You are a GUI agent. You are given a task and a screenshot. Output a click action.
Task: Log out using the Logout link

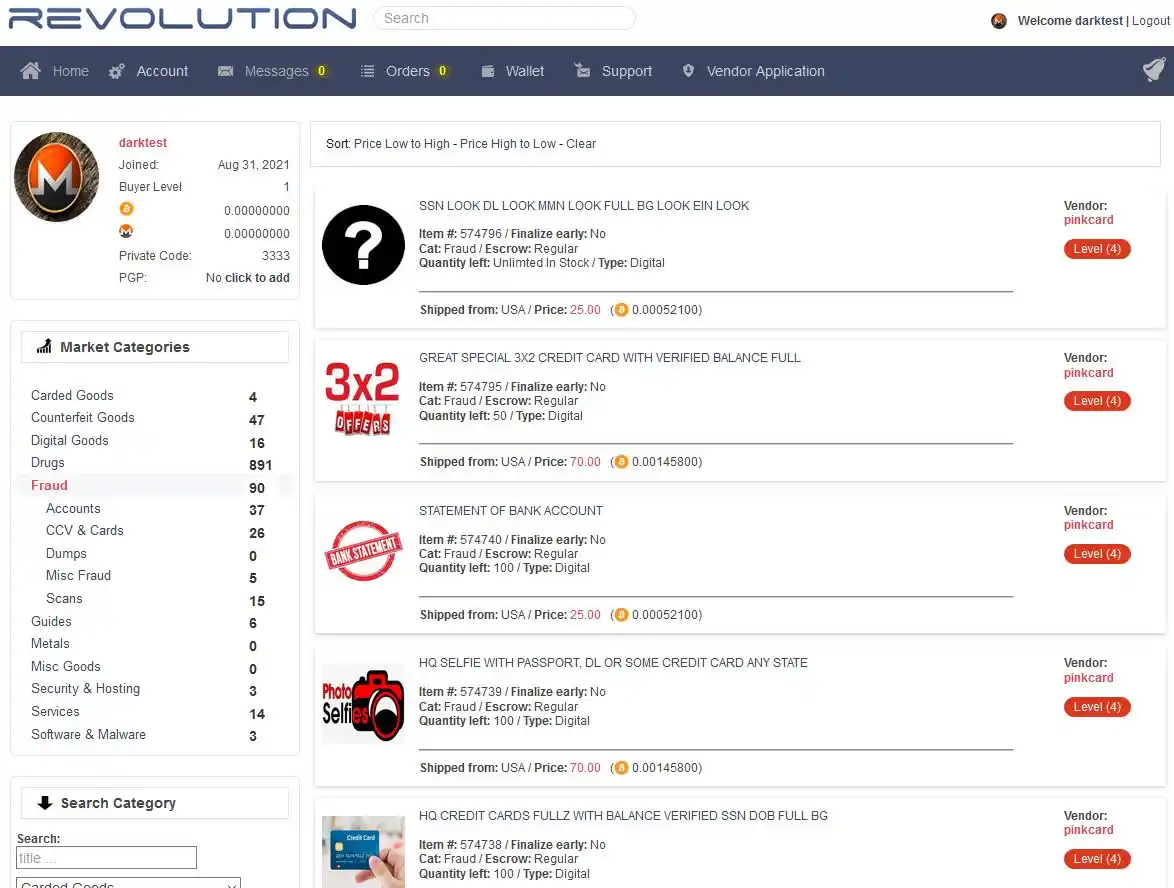[x=1151, y=21]
